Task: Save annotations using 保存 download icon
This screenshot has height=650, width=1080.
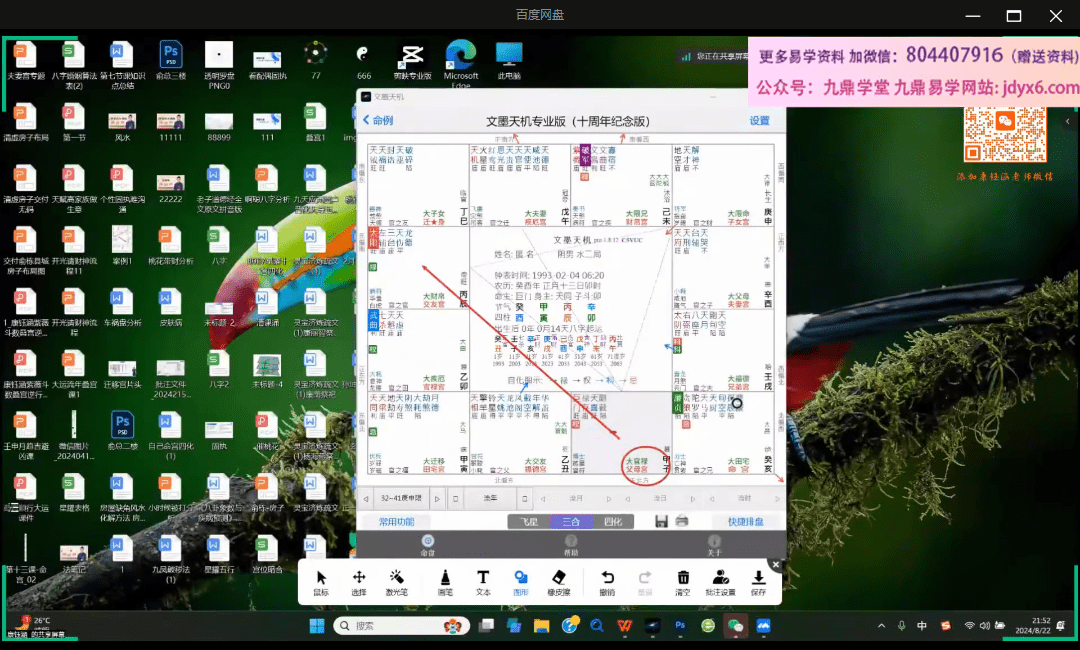Action: pos(758,582)
